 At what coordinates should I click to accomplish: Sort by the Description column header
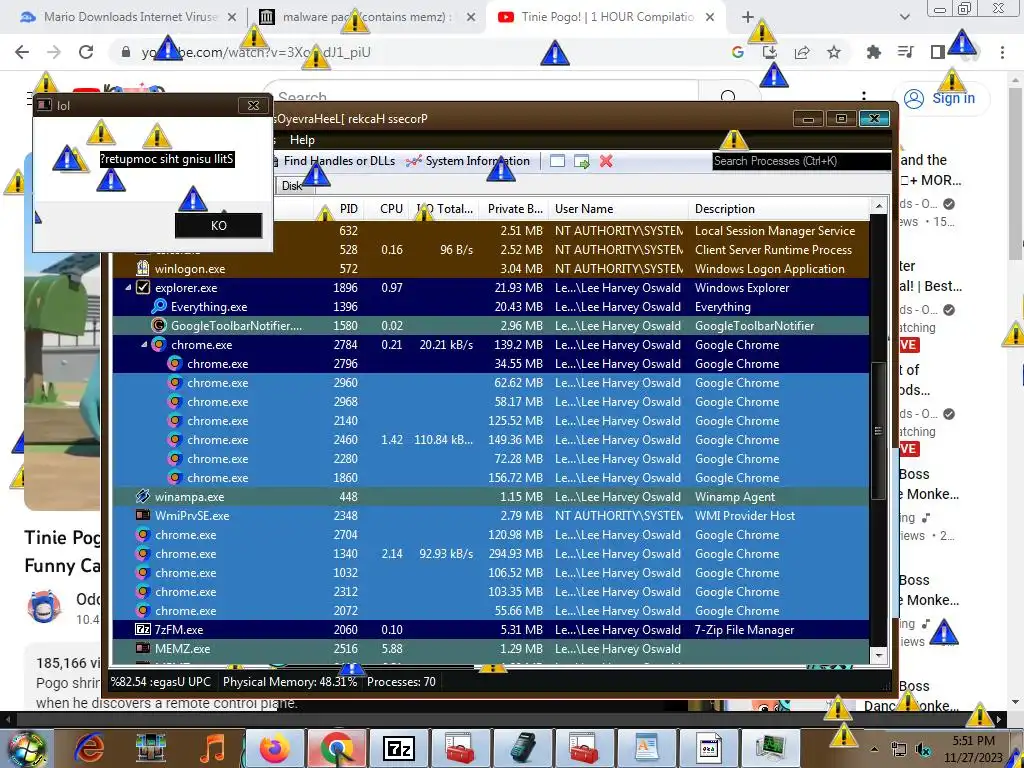(x=778, y=209)
